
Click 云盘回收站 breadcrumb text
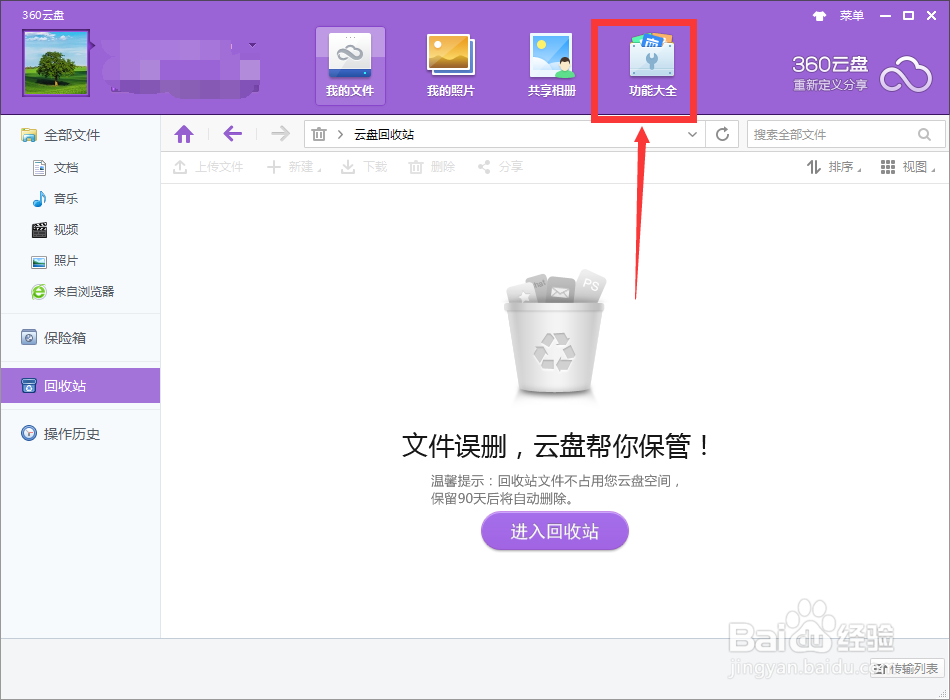coord(384,135)
